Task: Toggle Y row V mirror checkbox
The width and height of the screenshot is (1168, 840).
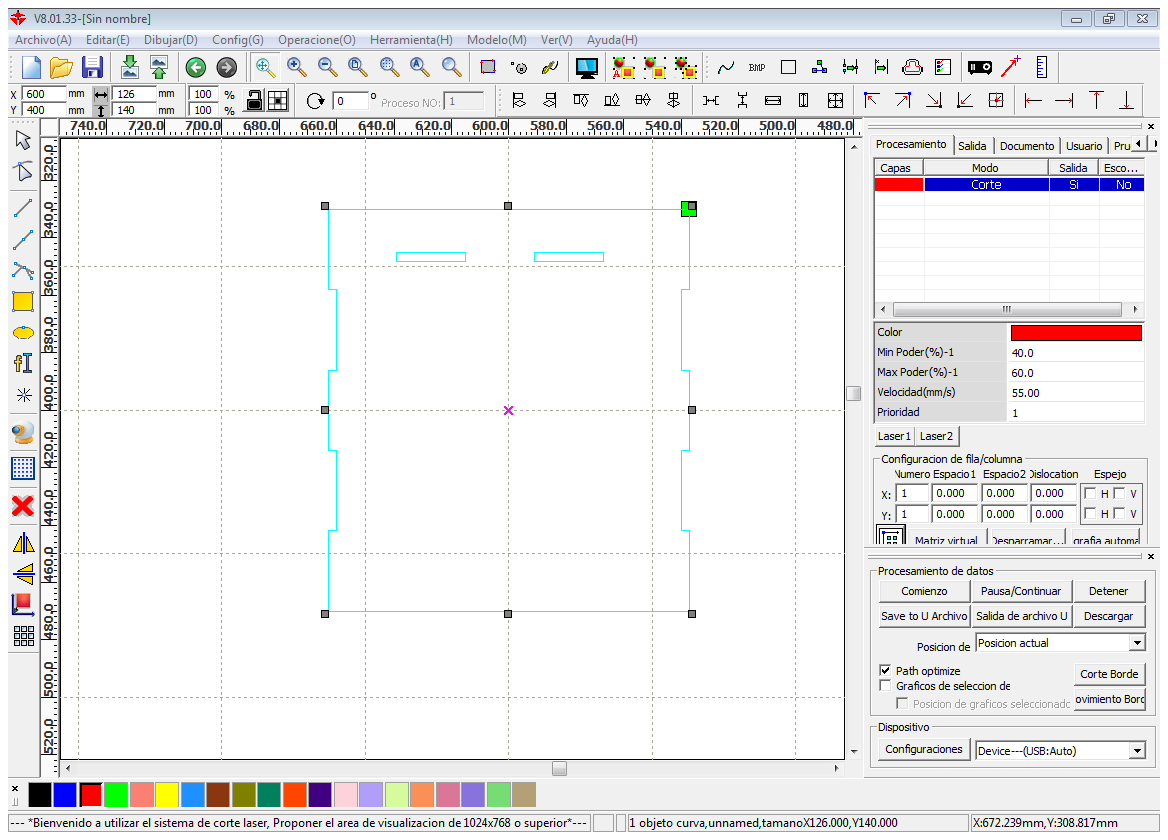Action: [1119, 513]
